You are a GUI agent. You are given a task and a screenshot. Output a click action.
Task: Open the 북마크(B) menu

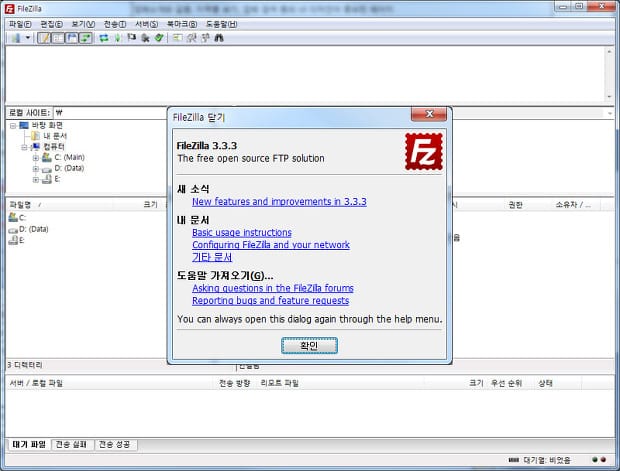point(182,25)
